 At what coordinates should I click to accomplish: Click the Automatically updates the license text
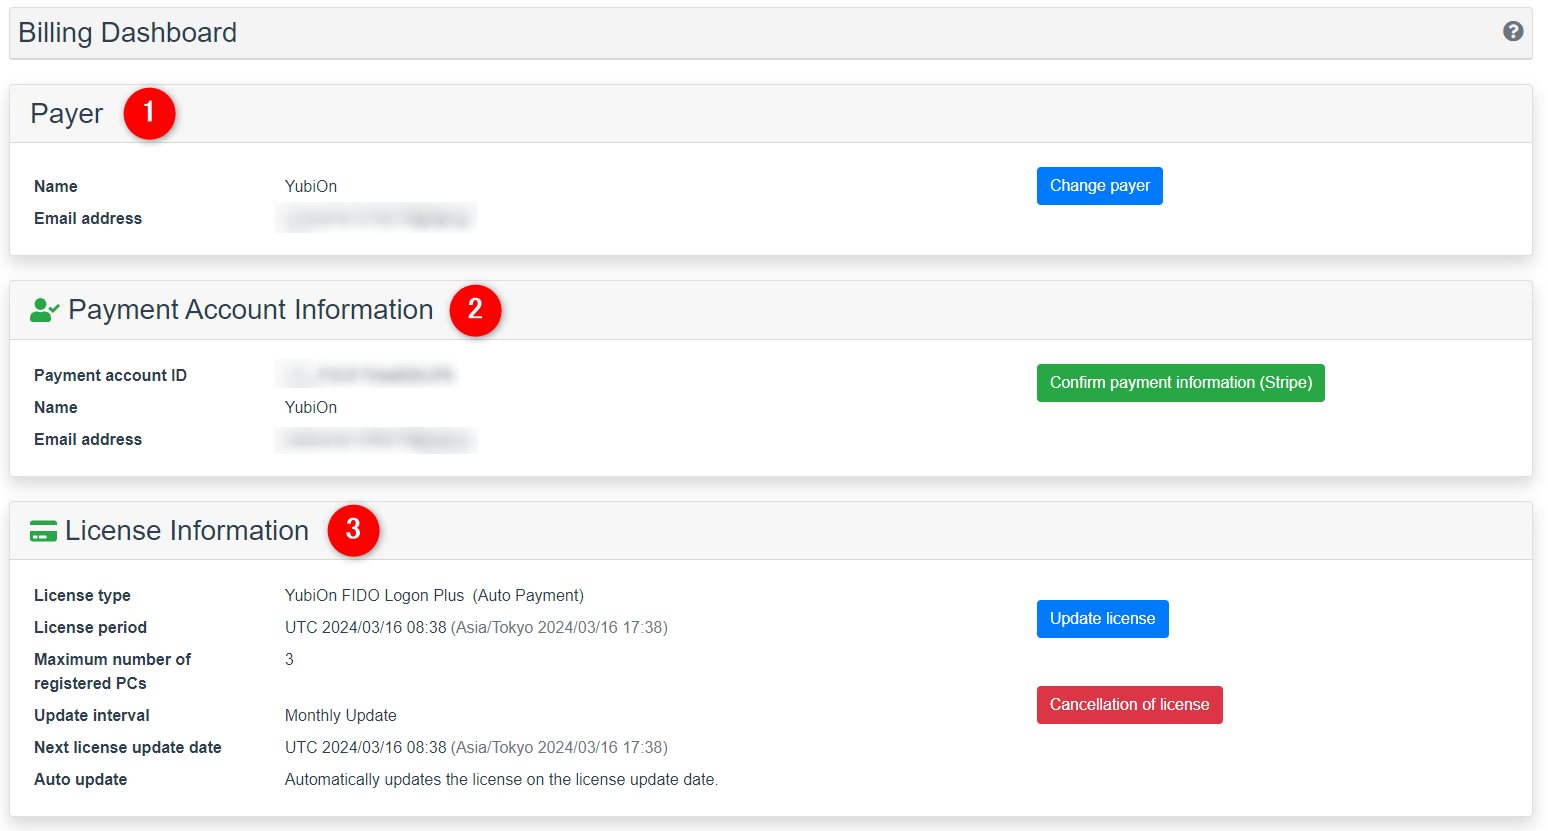pos(502,780)
